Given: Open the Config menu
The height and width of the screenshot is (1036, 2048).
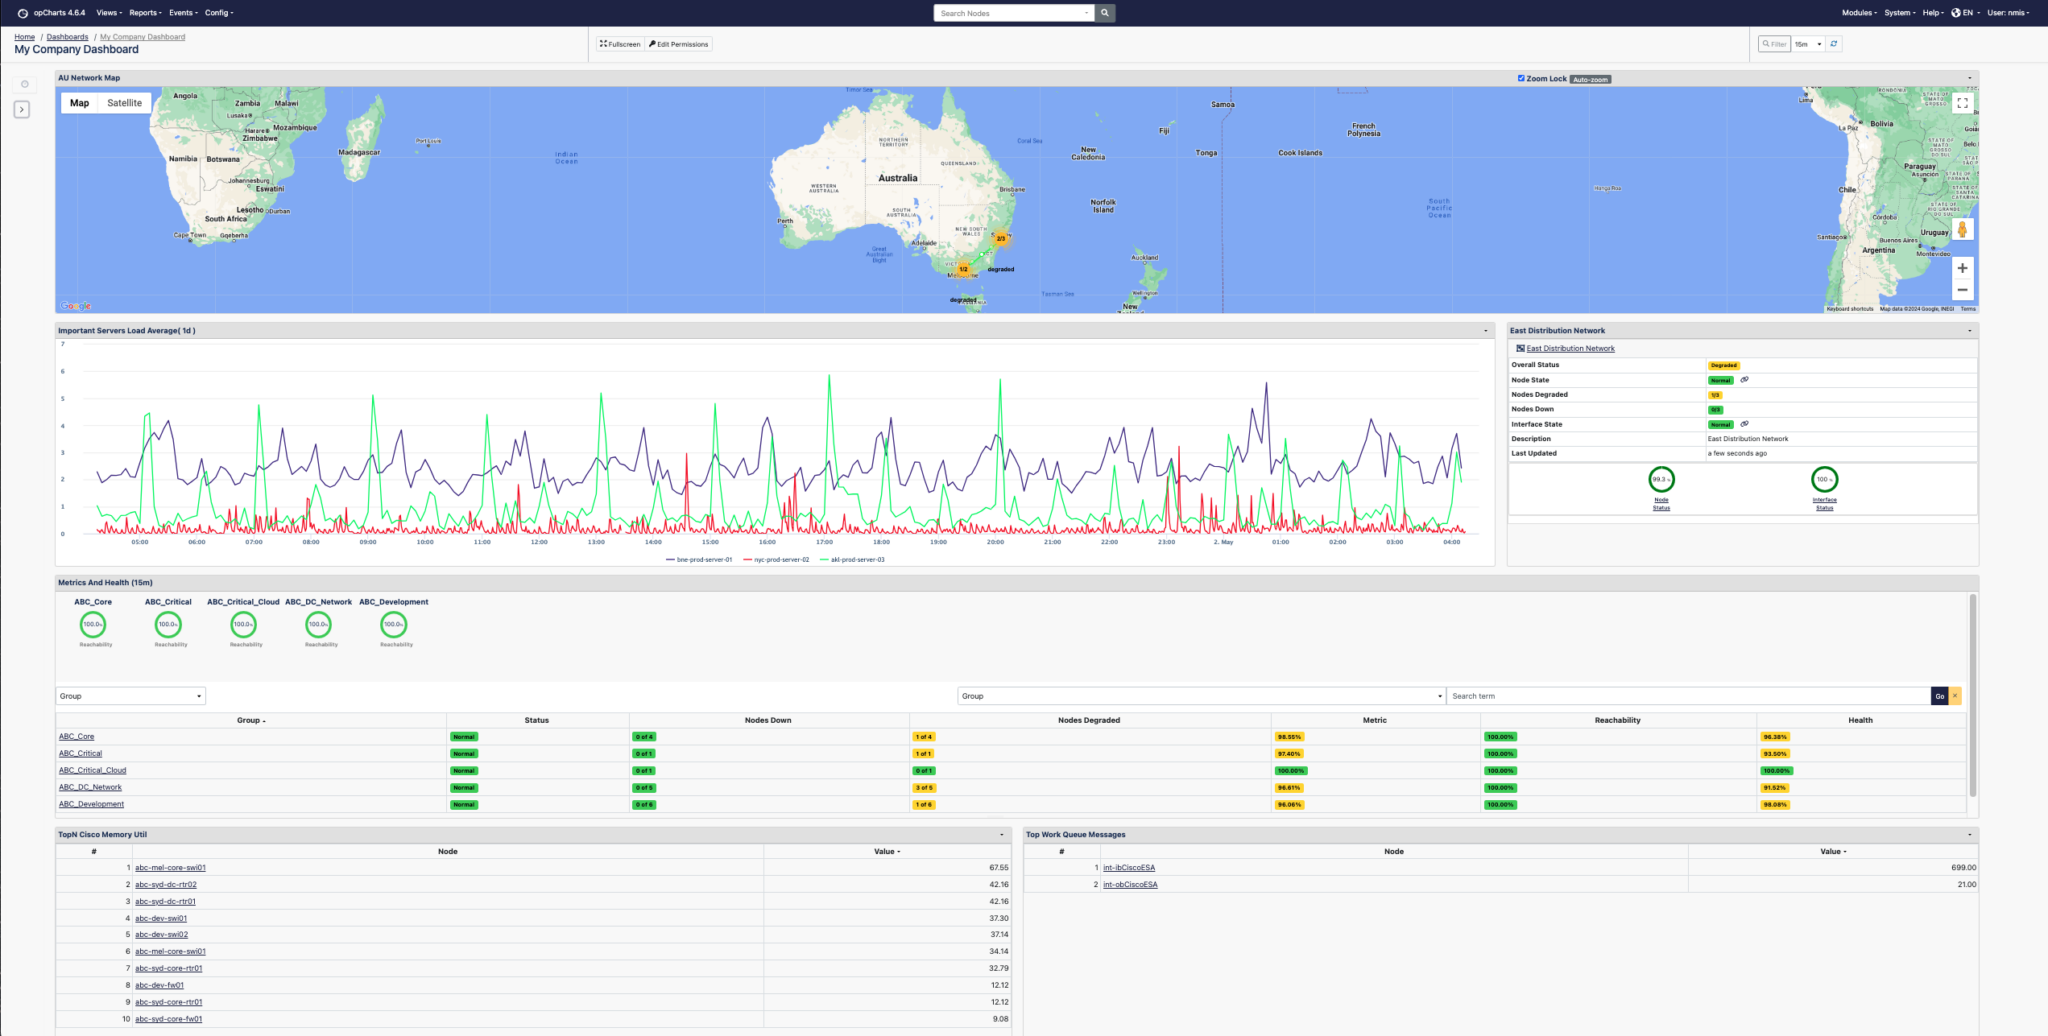Looking at the screenshot, I should [x=219, y=13].
